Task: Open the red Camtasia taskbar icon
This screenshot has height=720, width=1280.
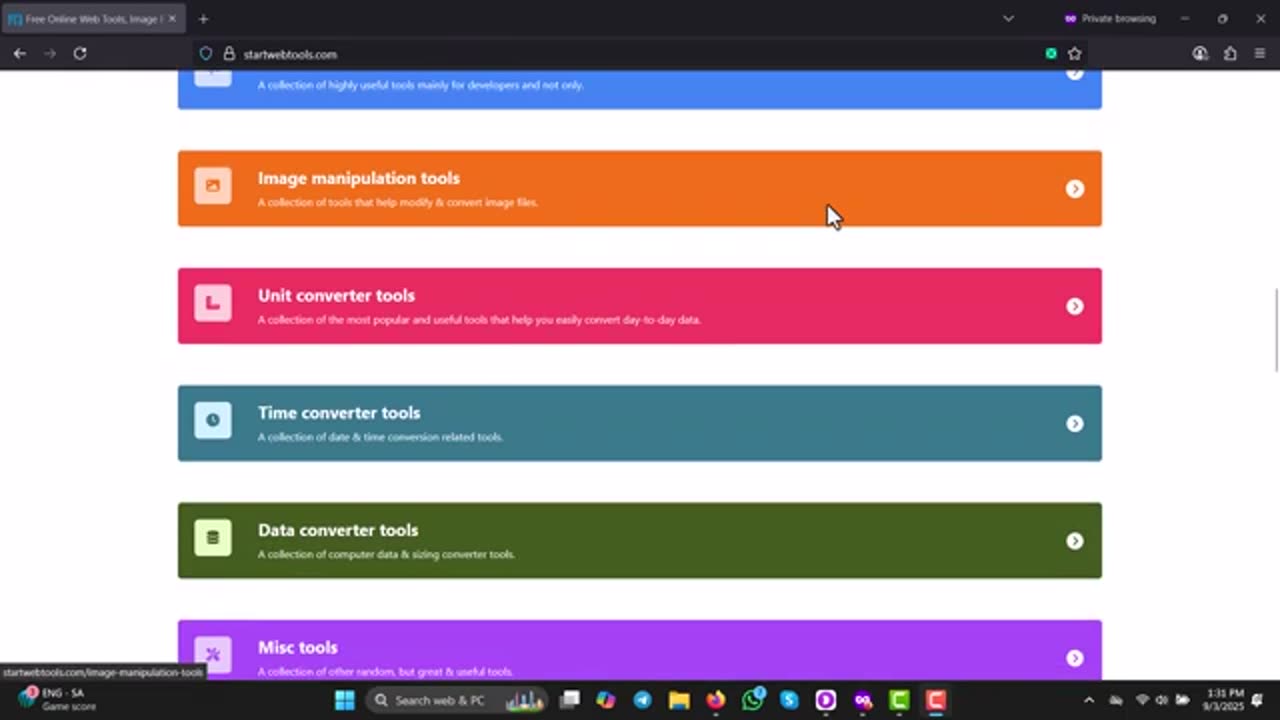Action: pos(935,700)
